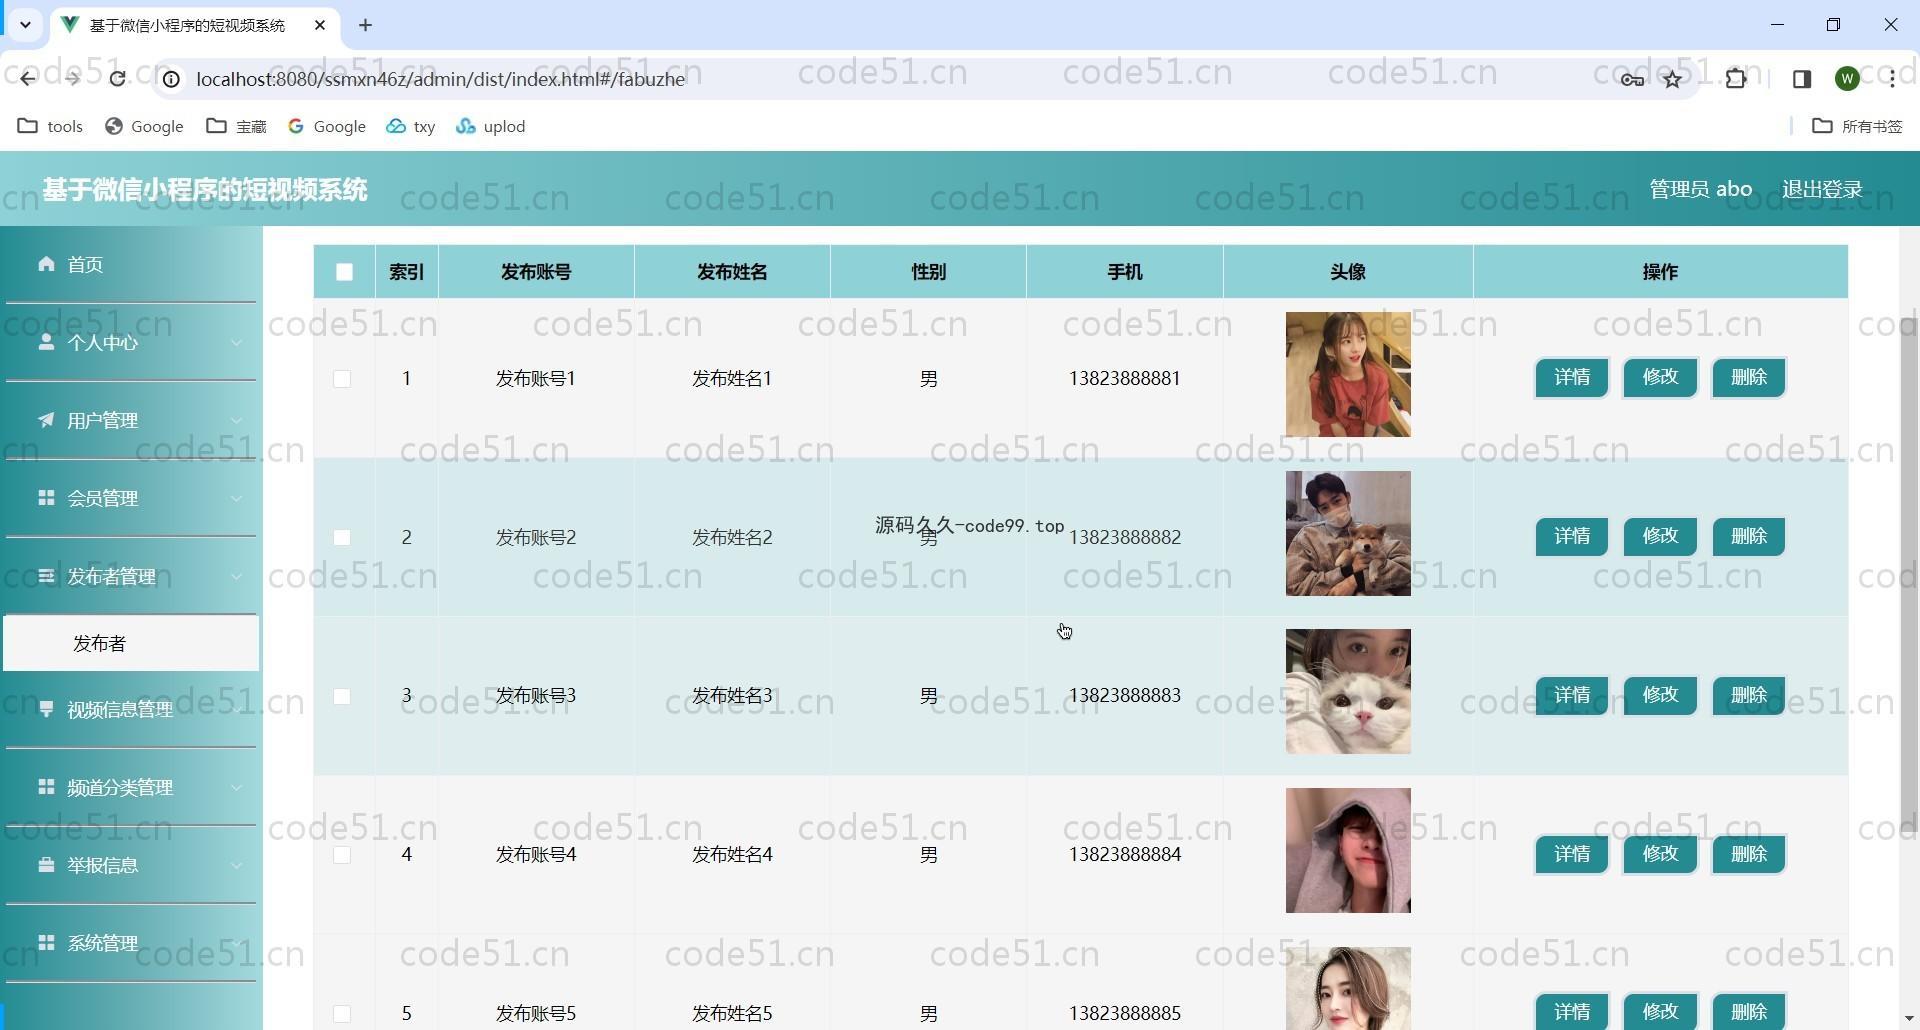Click the briefcase icon for 举报信息
Image resolution: width=1920 pixels, height=1030 pixels.
click(x=46, y=865)
